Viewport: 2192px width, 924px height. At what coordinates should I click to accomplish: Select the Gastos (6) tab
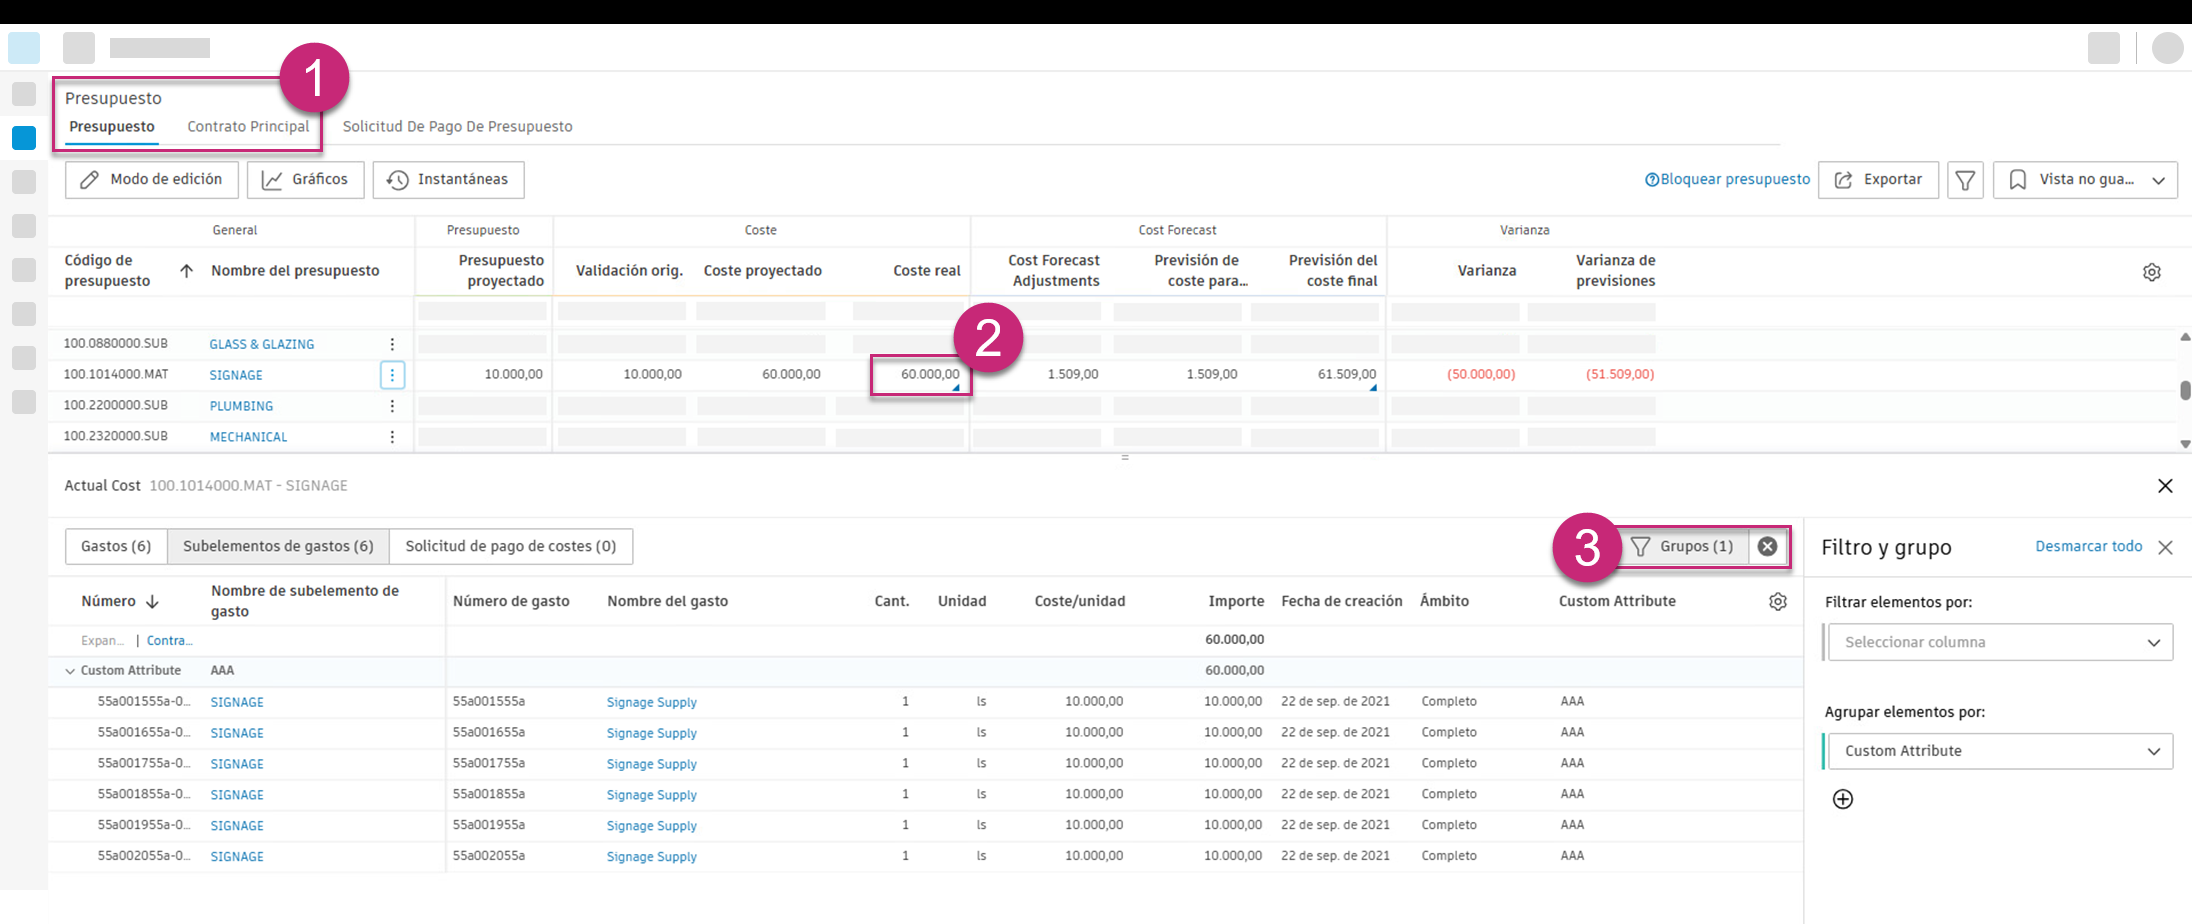[116, 546]
